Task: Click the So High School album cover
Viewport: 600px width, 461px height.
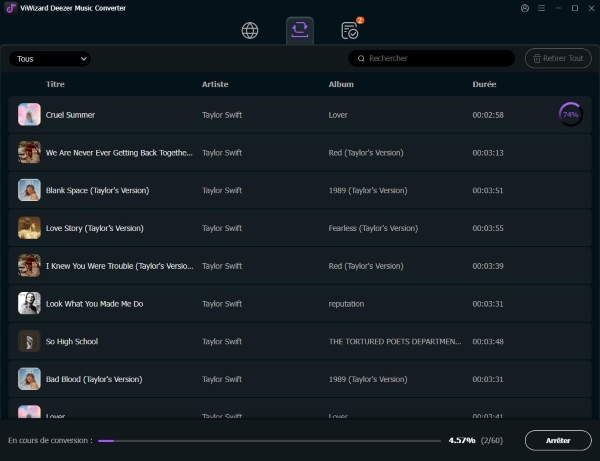Action: (29, 341)
